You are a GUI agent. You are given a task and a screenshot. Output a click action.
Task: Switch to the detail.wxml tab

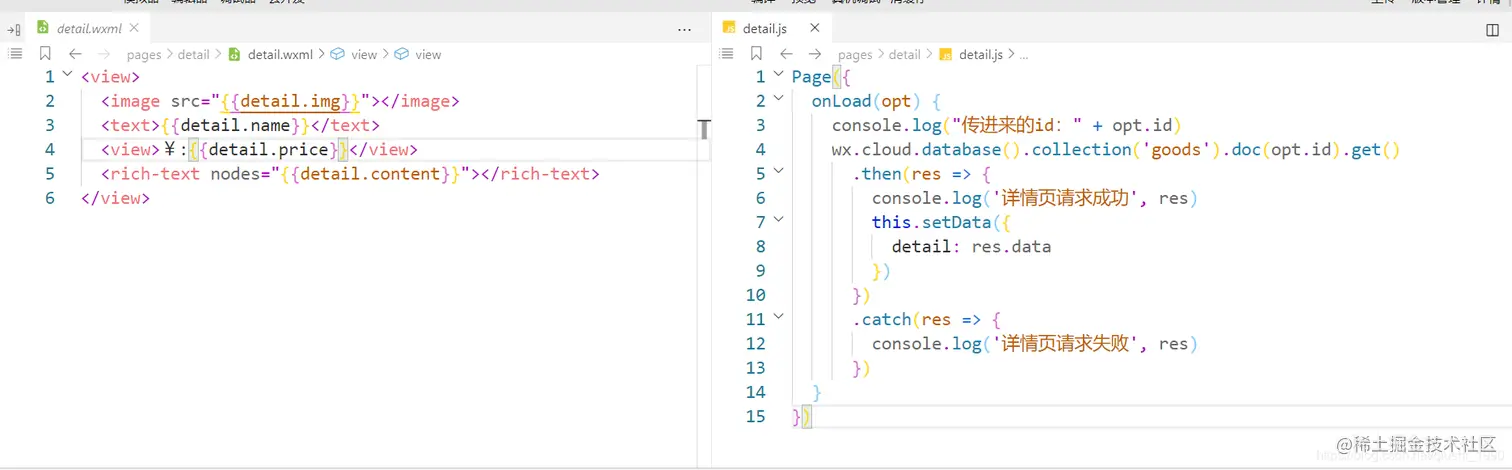89,29
